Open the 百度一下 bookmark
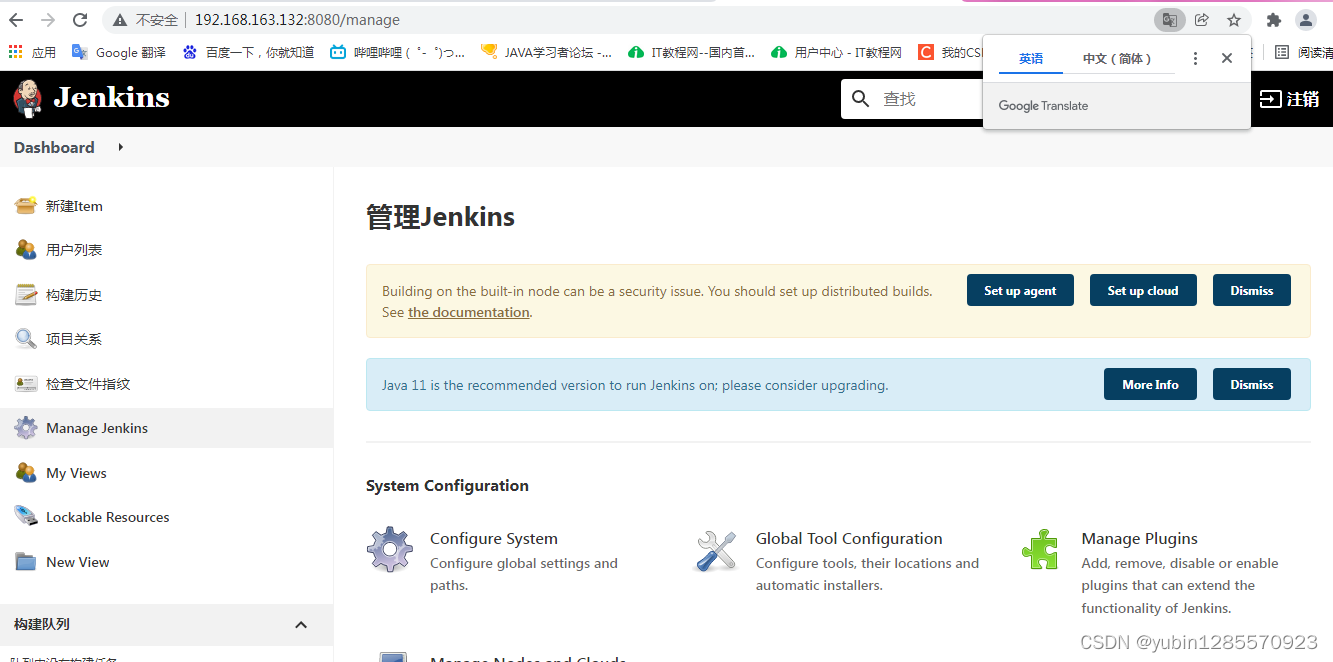 pyautogui.click(x=248, y=52)
